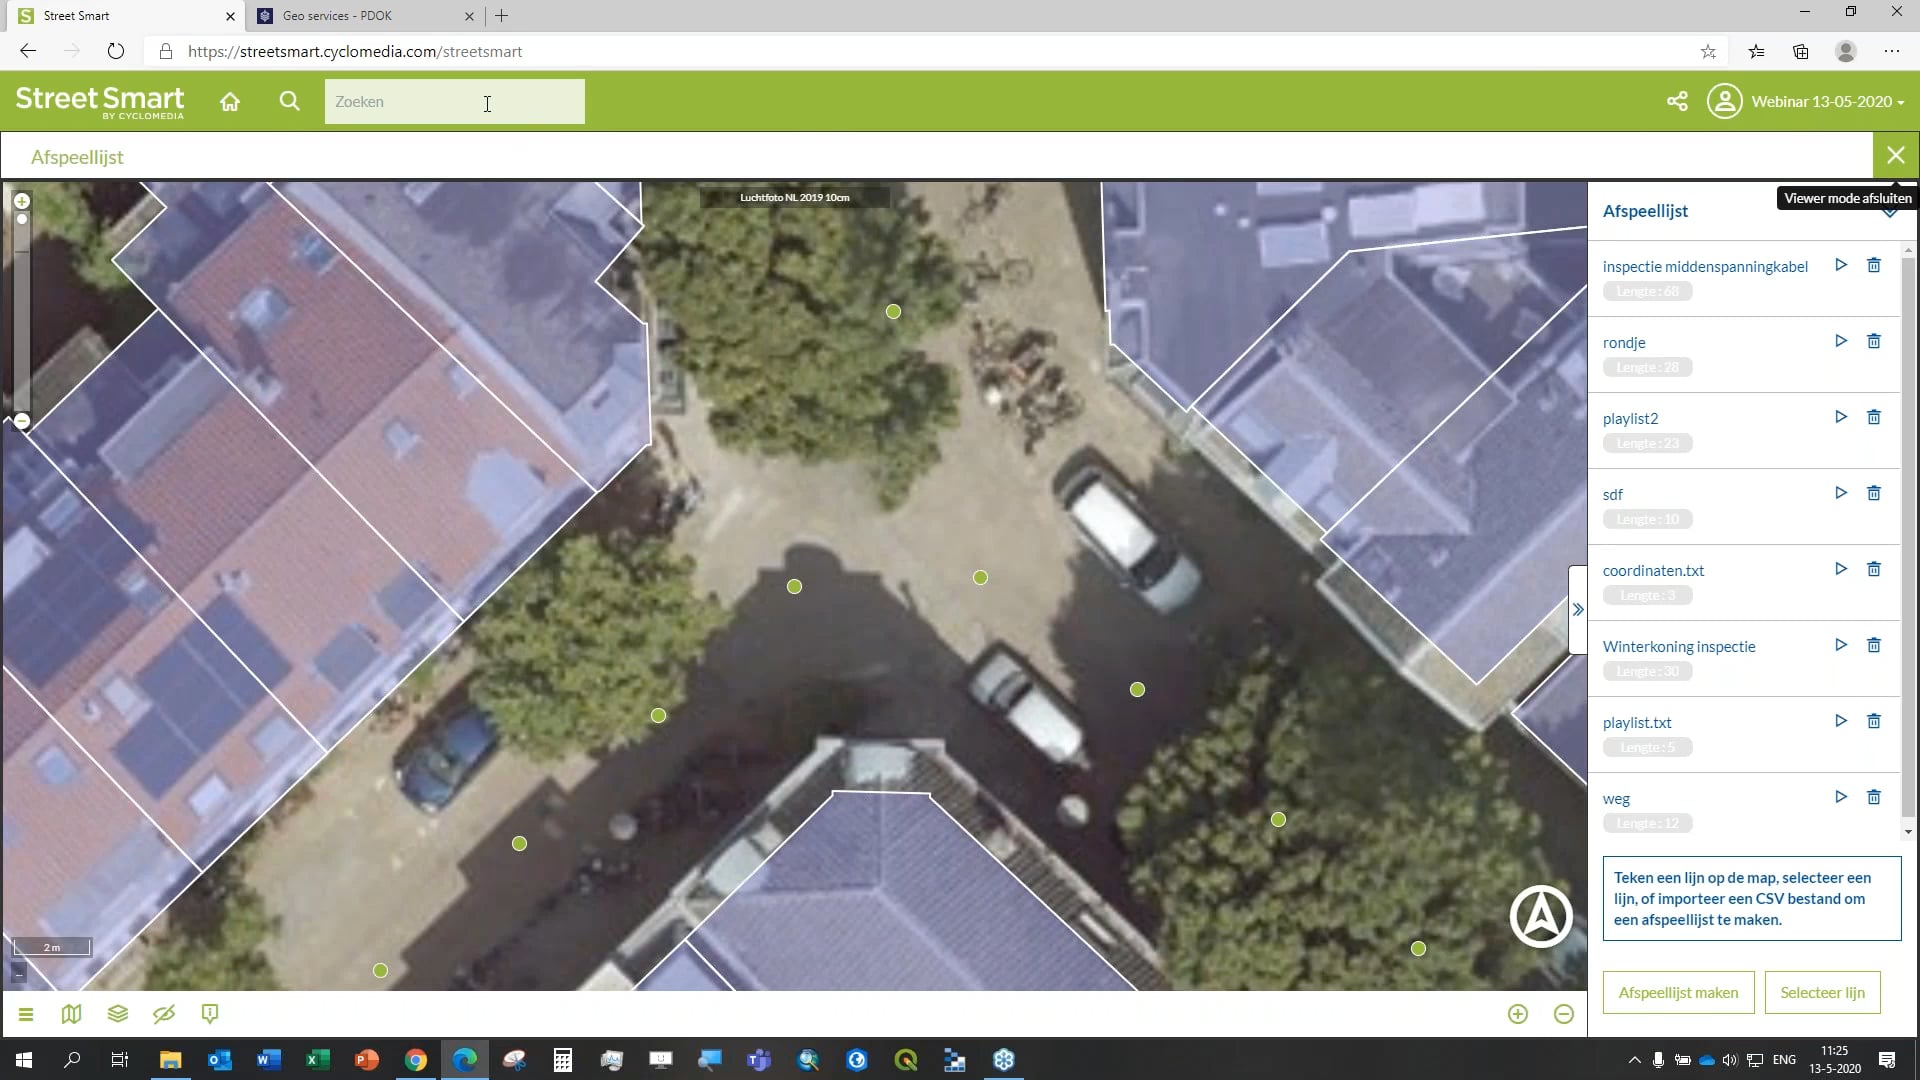Open the map icon in bottom toolbar
The width and height of the screenshot is (1920, 1080).
71,1014
